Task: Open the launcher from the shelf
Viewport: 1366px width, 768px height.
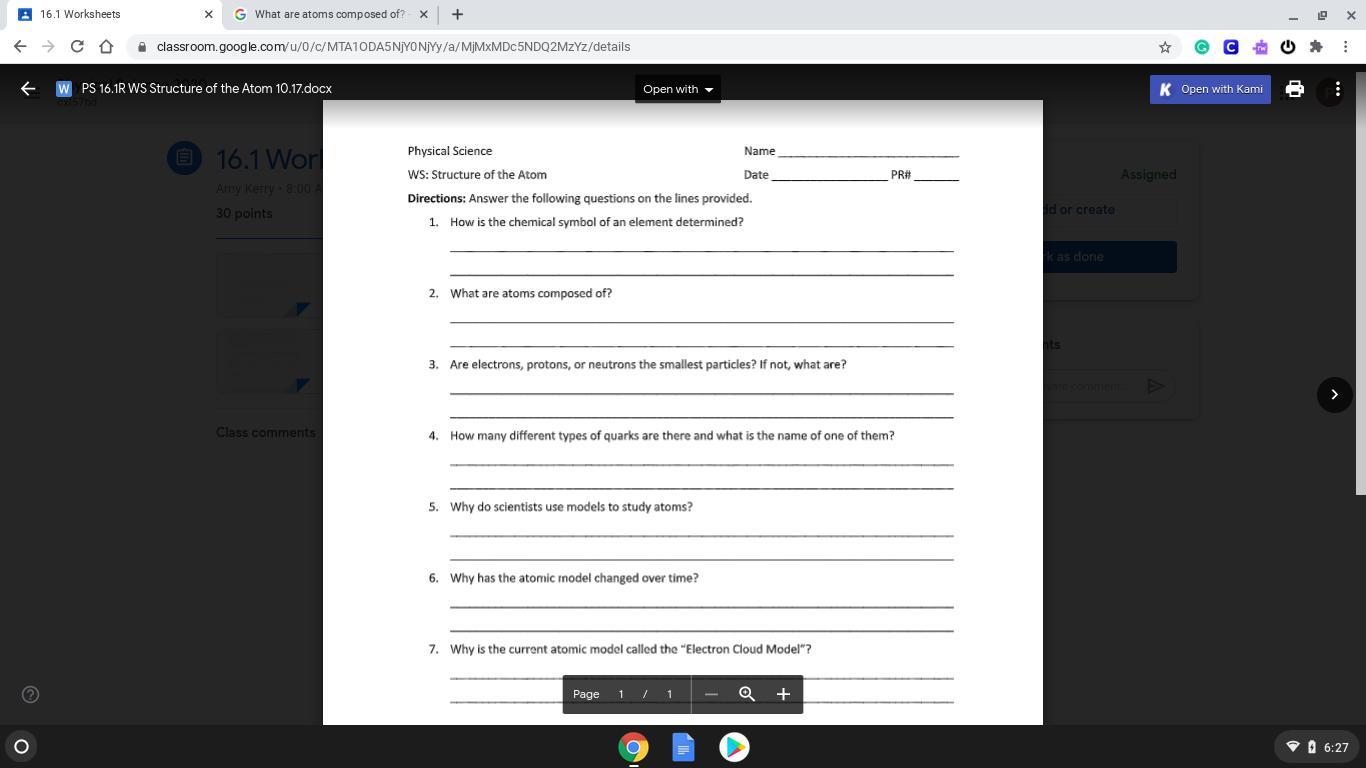Action: pos(21,746)
